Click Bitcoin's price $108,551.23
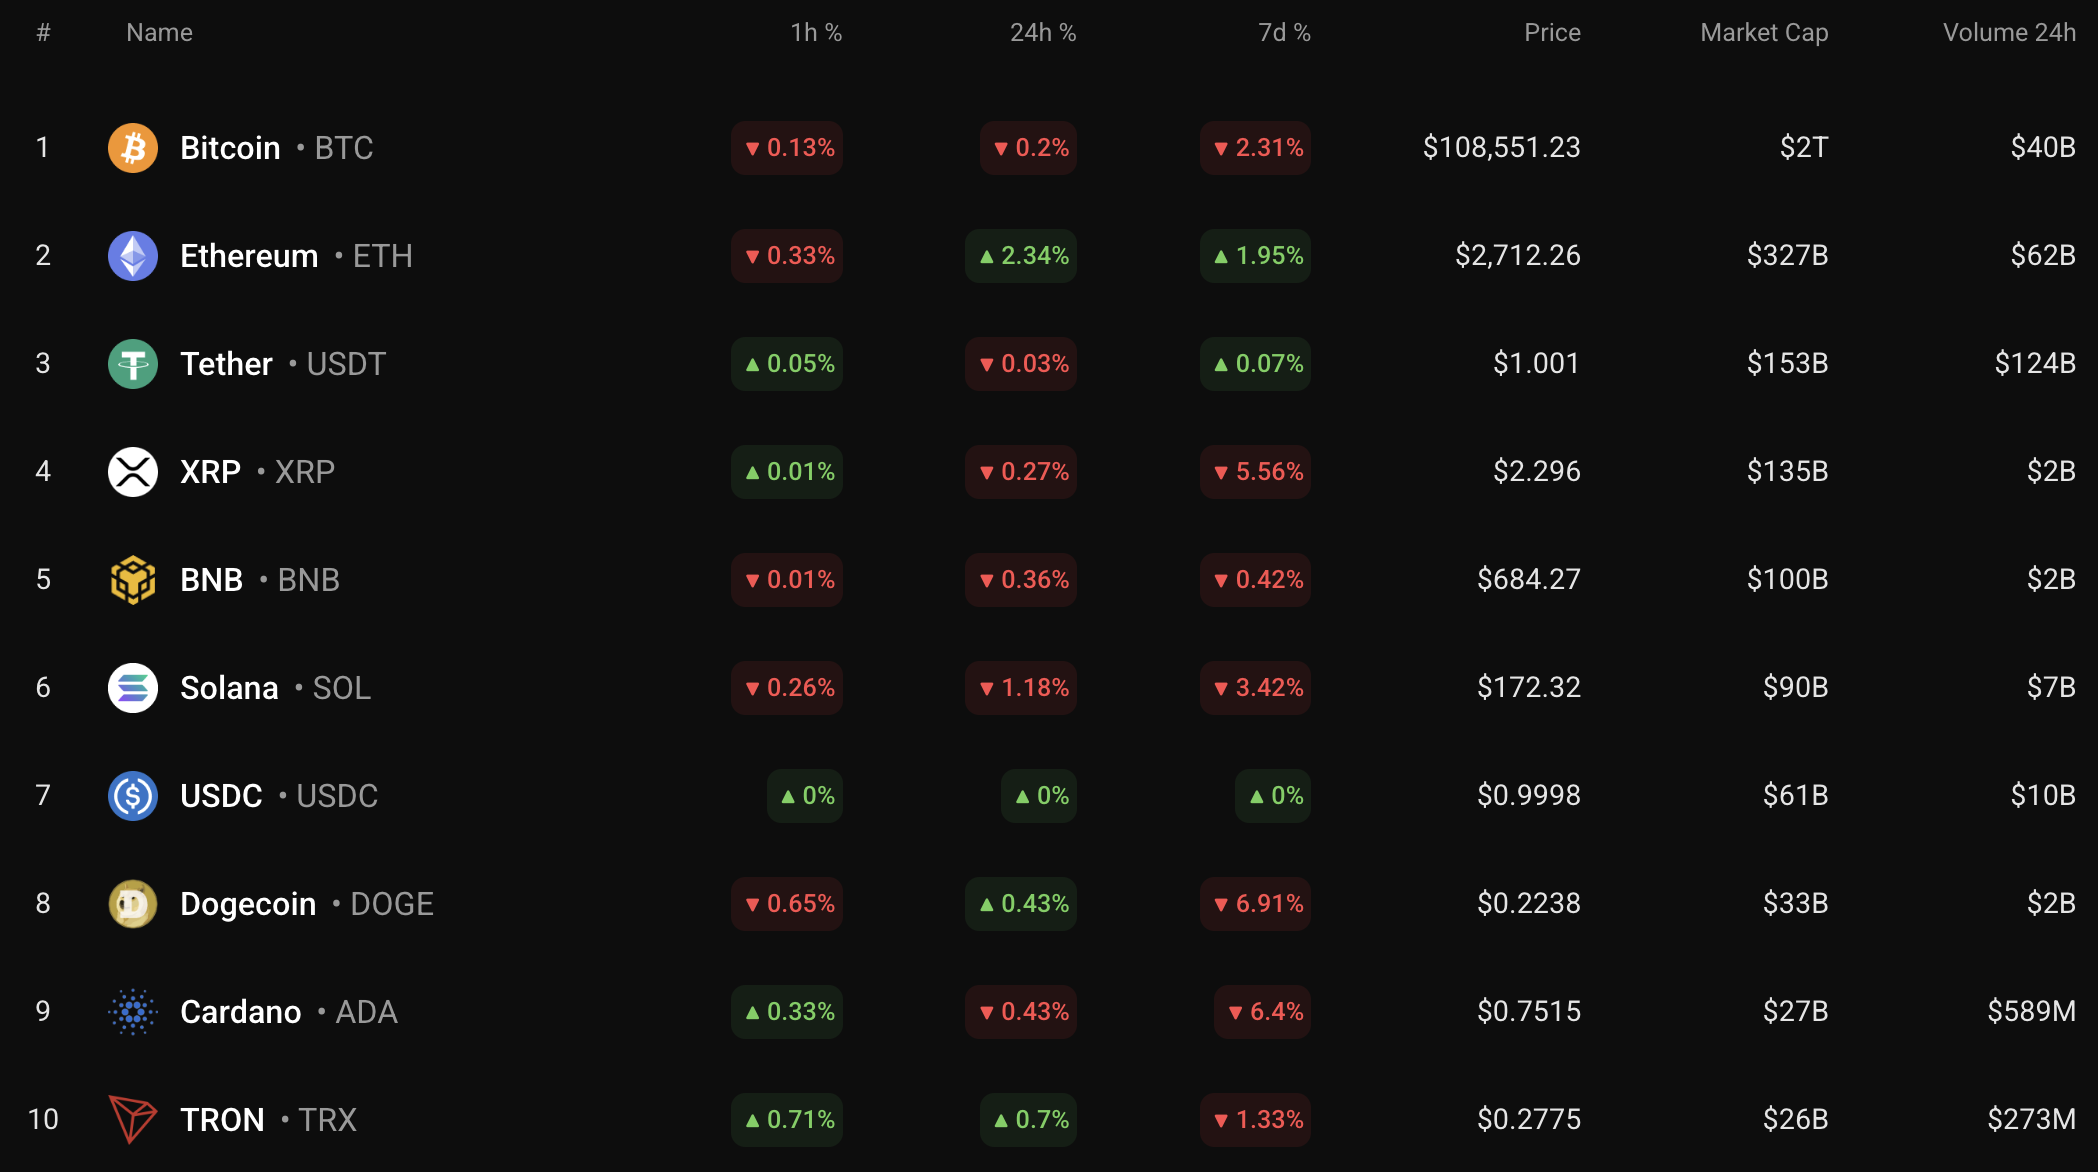This screenshot has height=1172, width=2098. pos(1501,148)
